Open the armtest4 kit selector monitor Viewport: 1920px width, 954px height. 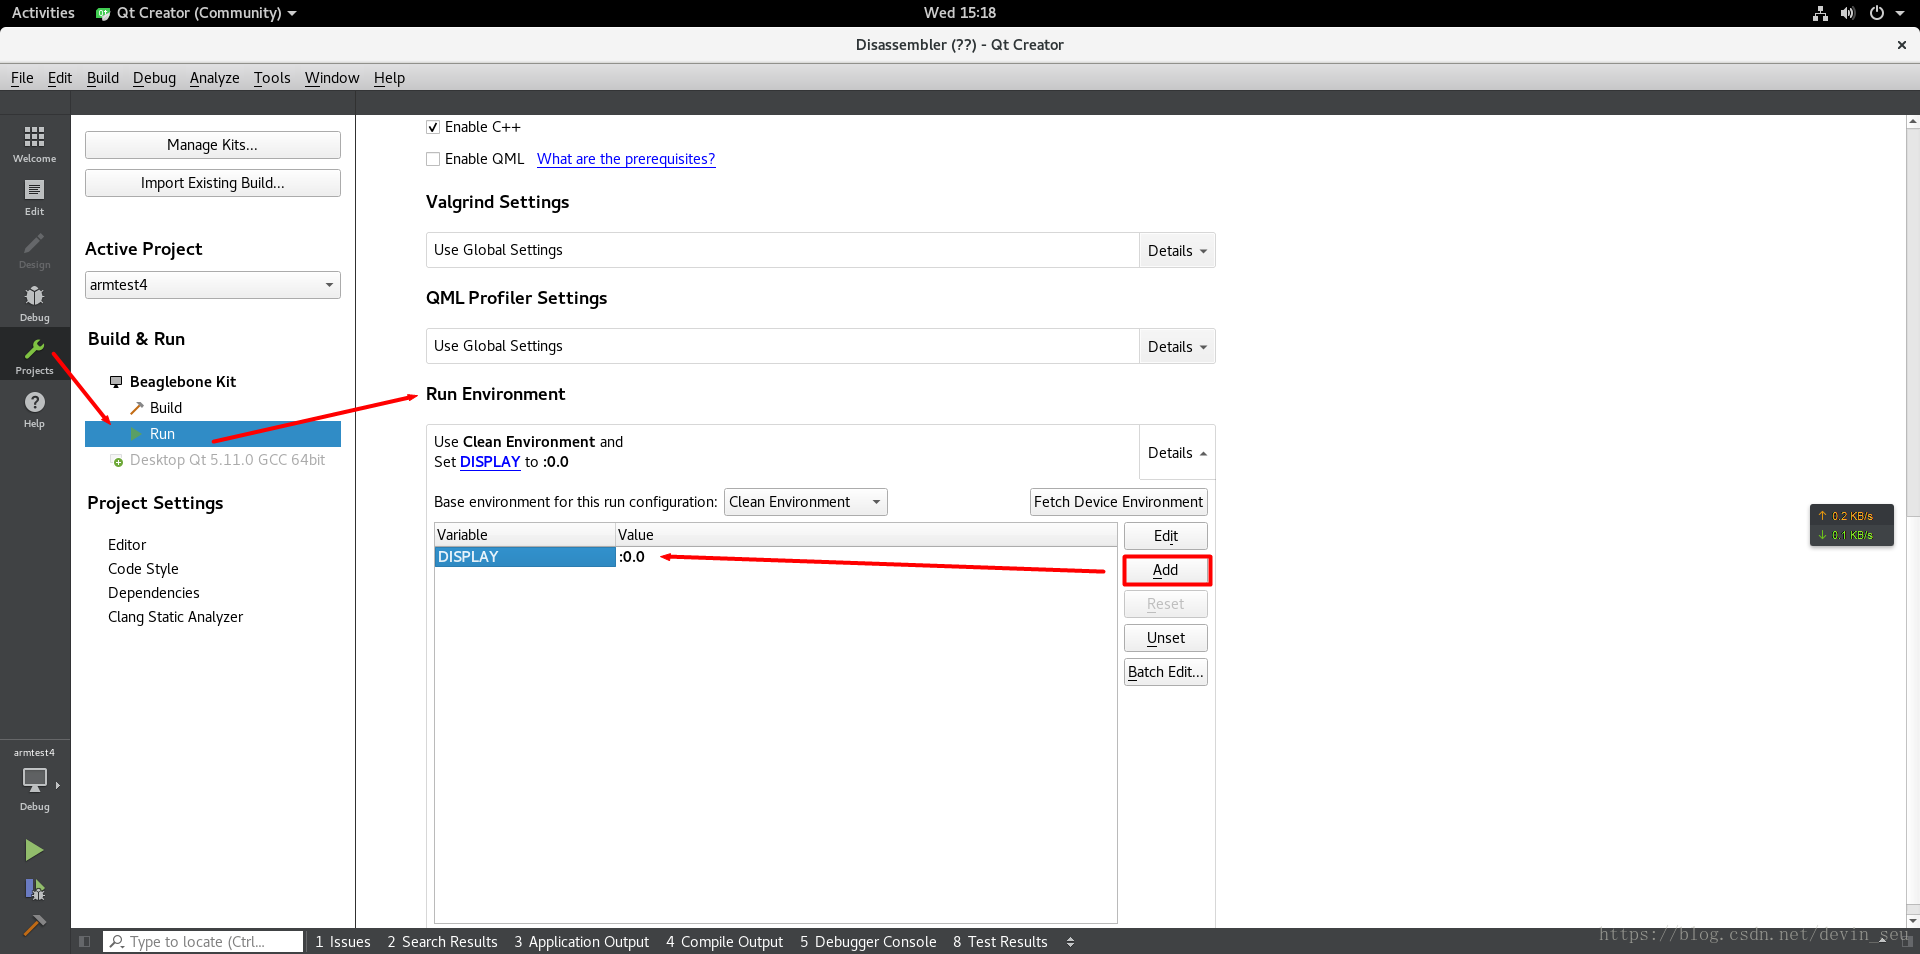coord(35,781)
